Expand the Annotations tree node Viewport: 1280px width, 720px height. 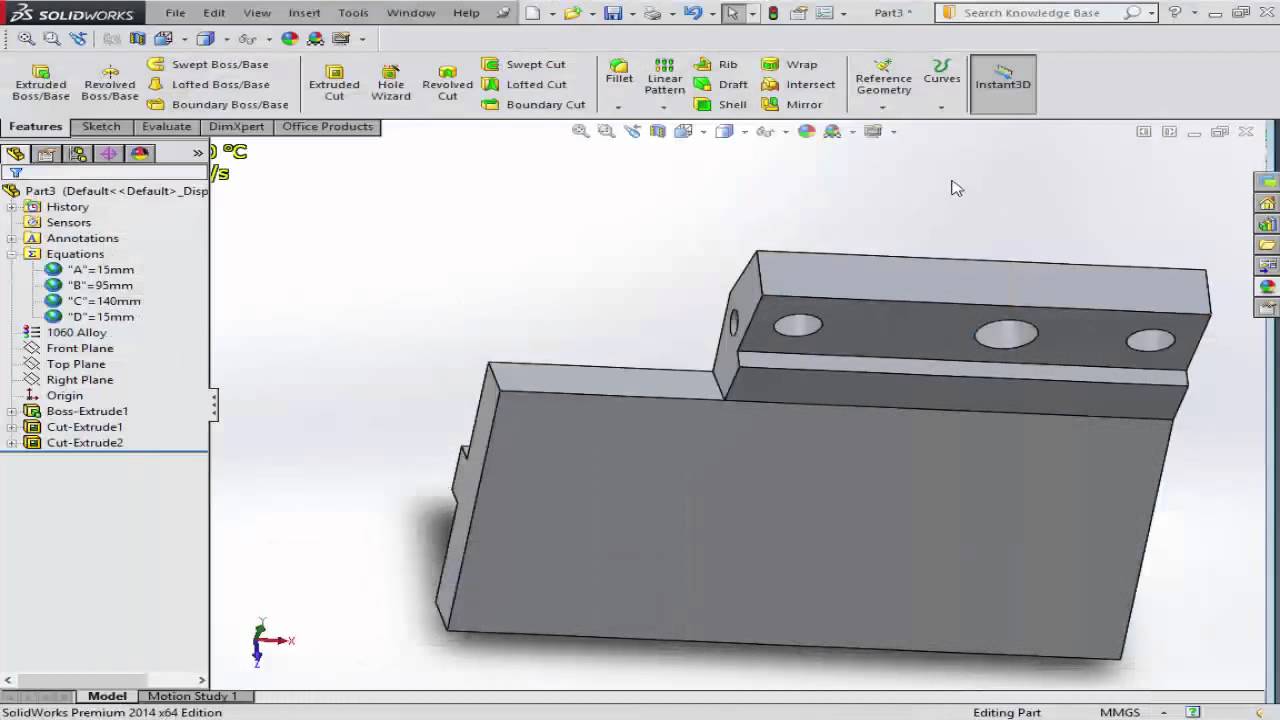pos(12,238)
